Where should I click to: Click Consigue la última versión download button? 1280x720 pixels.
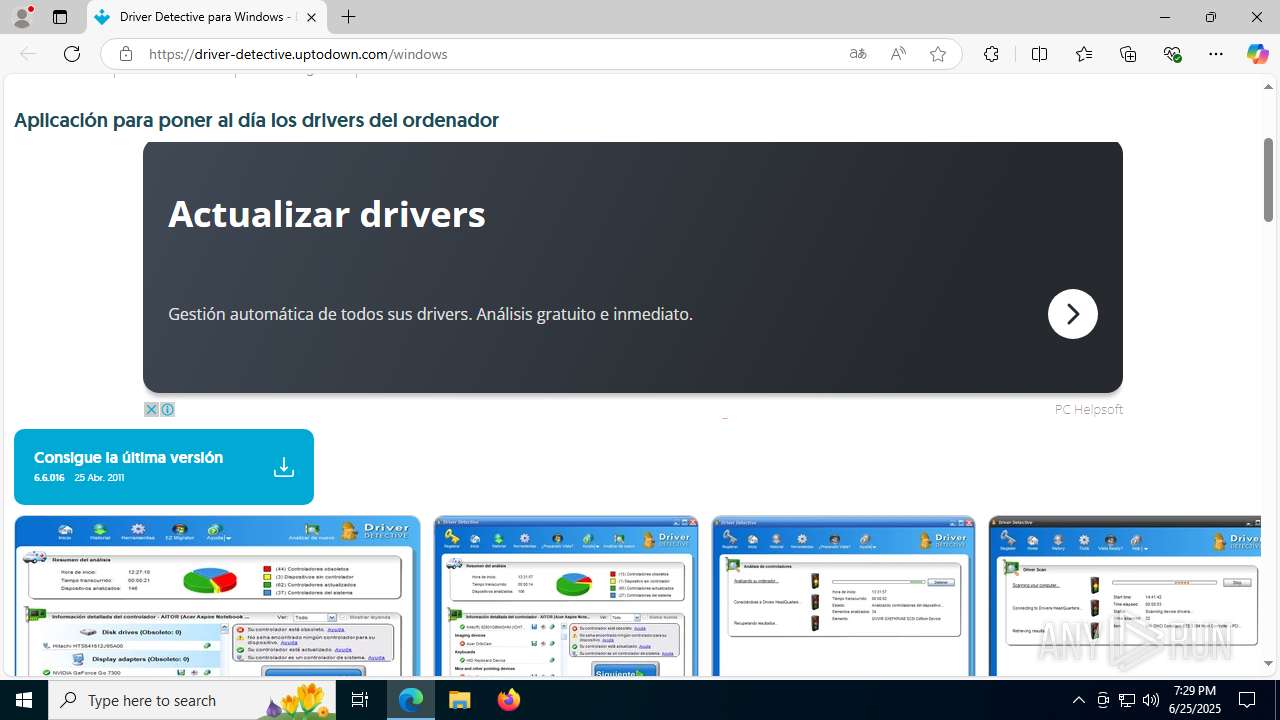[x=164, y=467]
